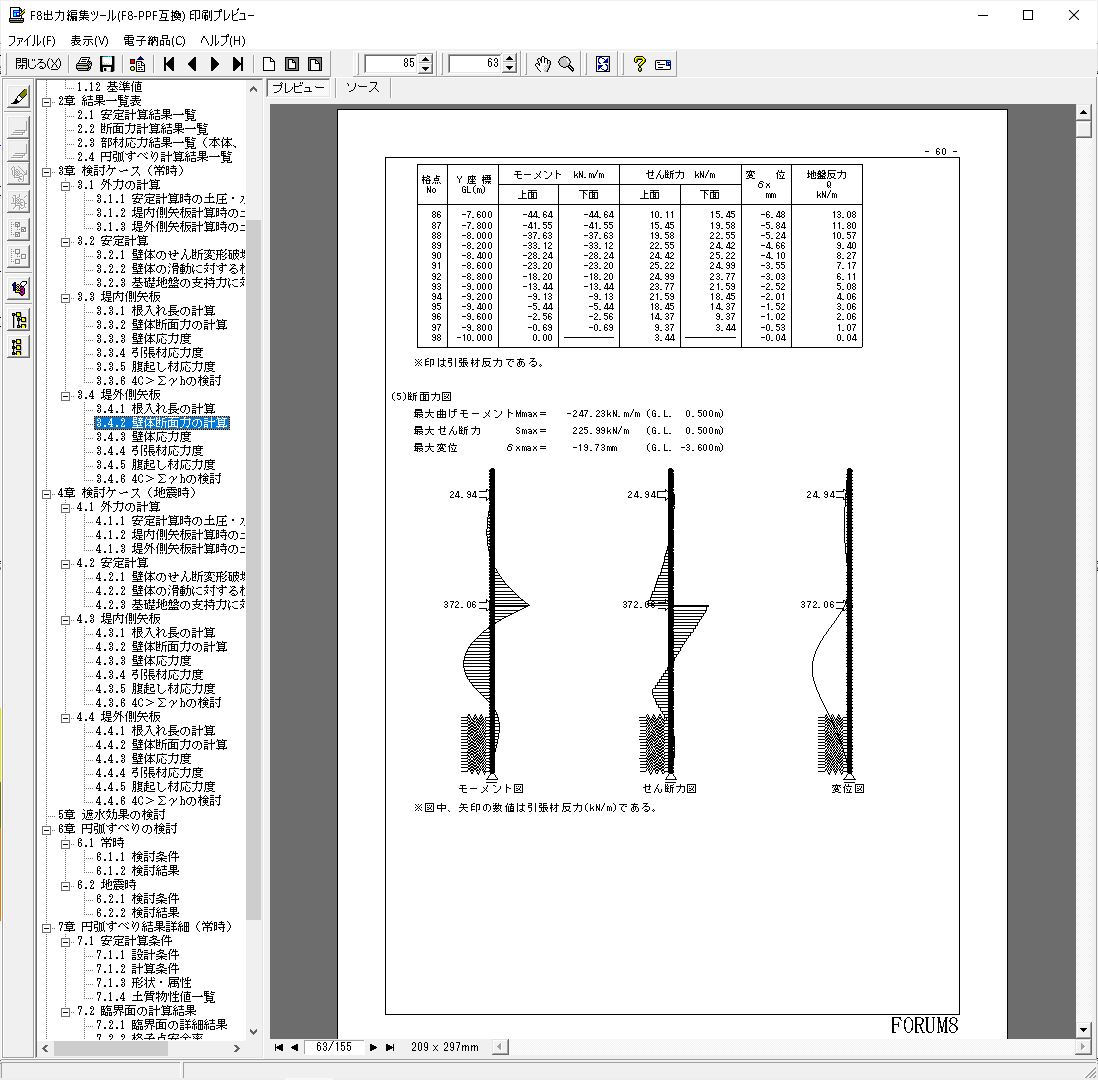This screenshot has width=1098, height=1080.
Task: Activate the hand pan tool
Action: 543,64
